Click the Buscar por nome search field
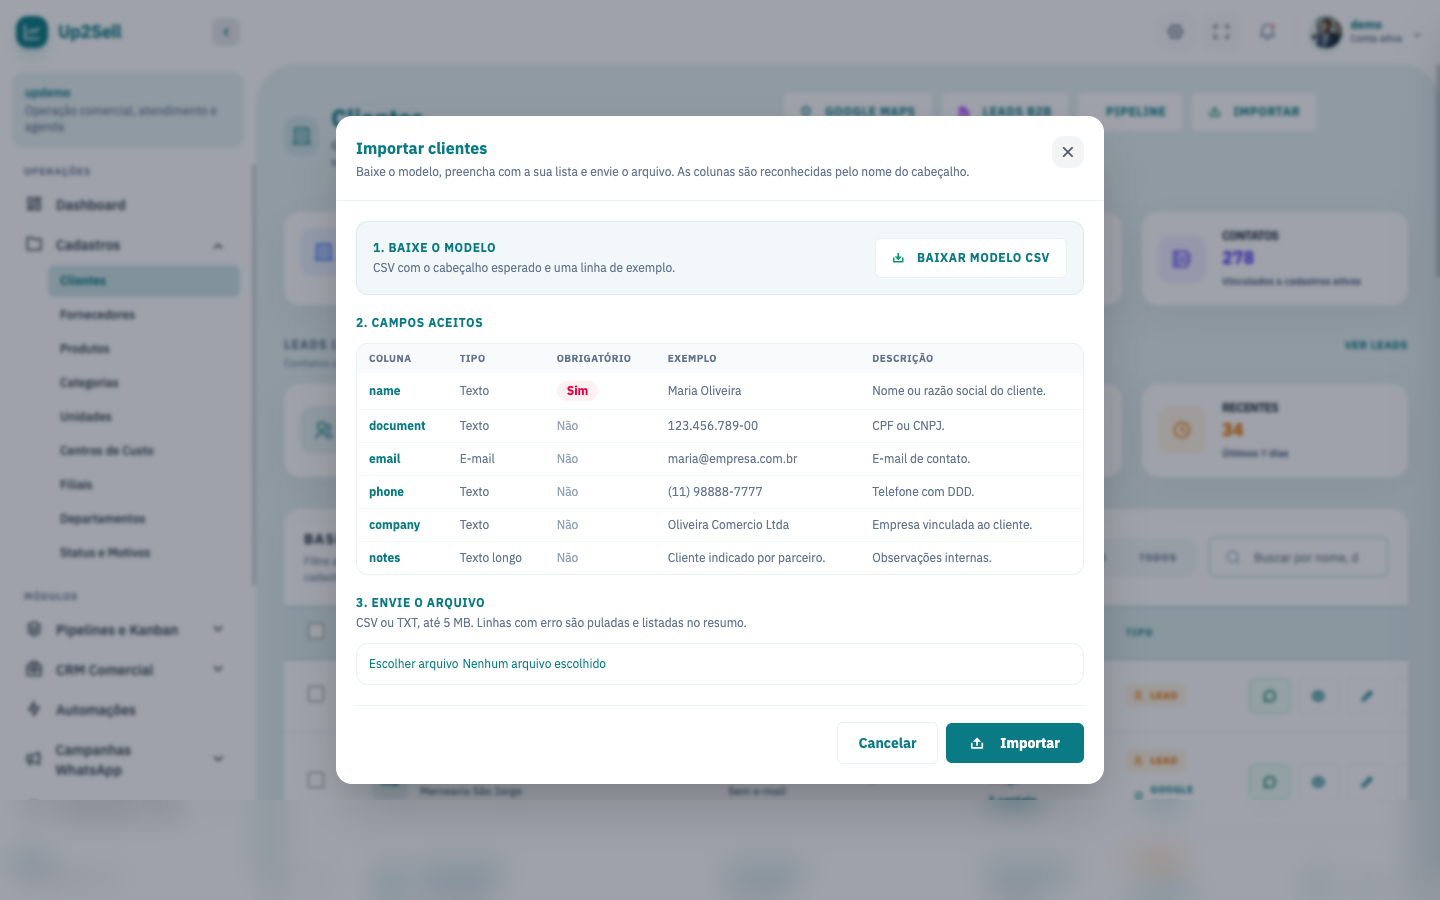Viewport: 1440px width, 900px height. [x=1299, y=557]
